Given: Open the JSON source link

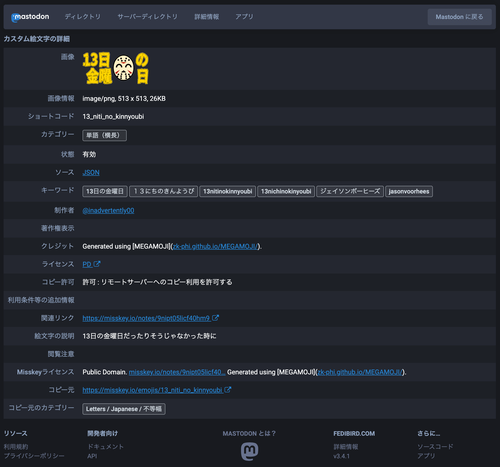Looking at the screenshot, I should [91, 173].
